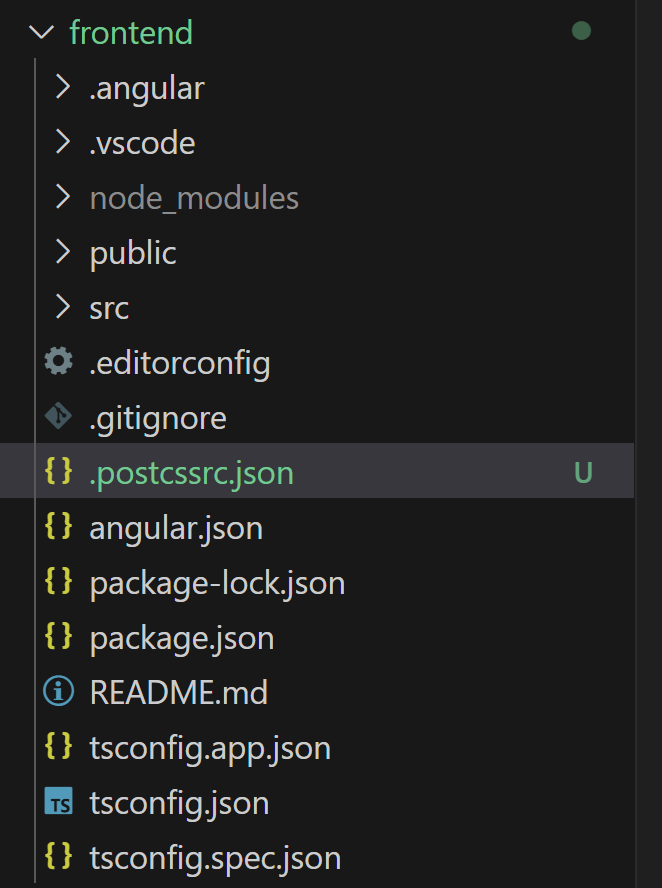Click the git icon beside .gitignore
Screen dimensions: 662x888
(59, 417)
